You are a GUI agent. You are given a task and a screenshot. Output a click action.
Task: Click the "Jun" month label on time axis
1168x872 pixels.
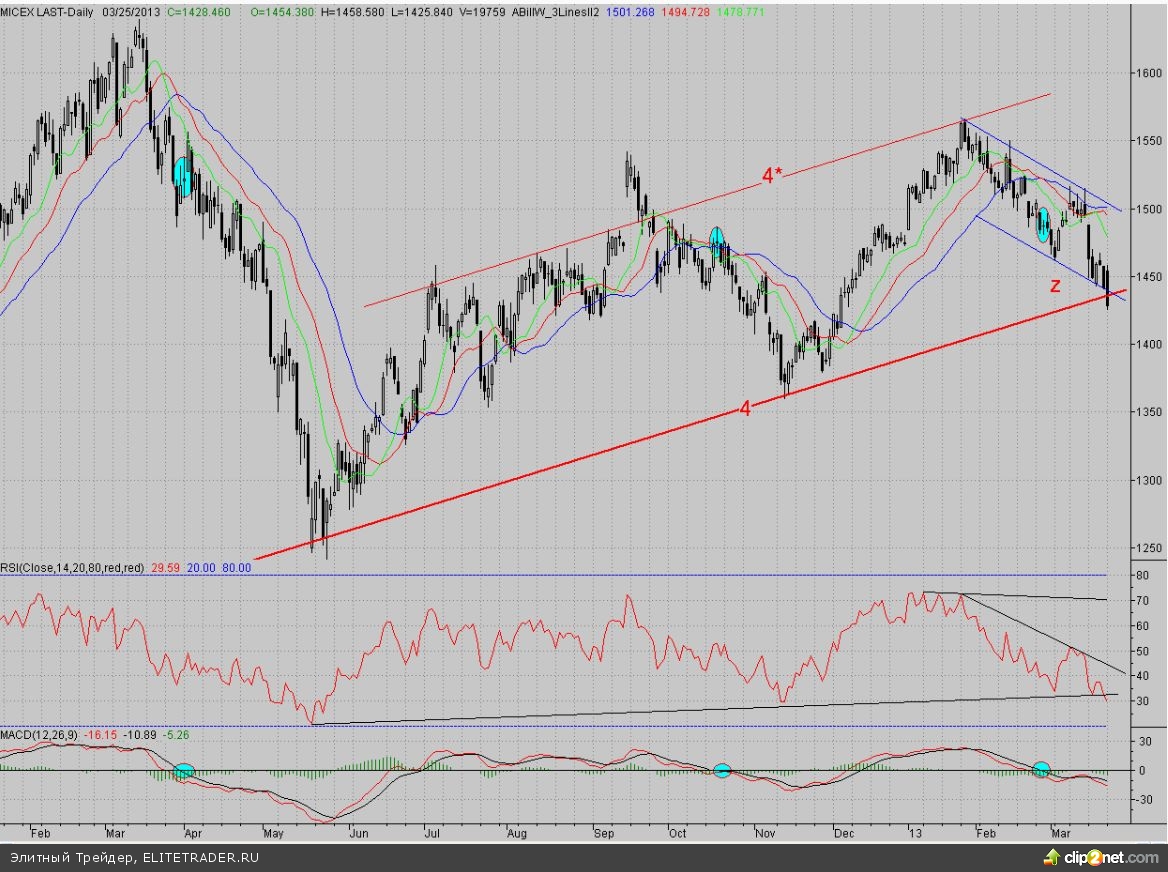(x=357, y=832)
